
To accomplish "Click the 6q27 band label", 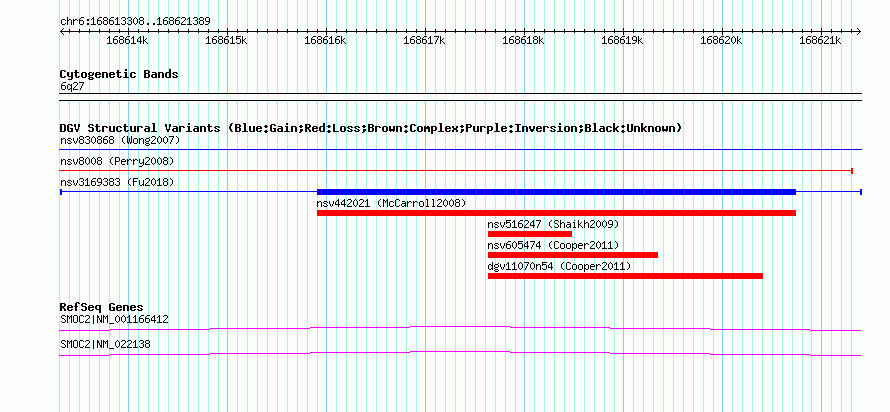I will (x=72, y=87).
